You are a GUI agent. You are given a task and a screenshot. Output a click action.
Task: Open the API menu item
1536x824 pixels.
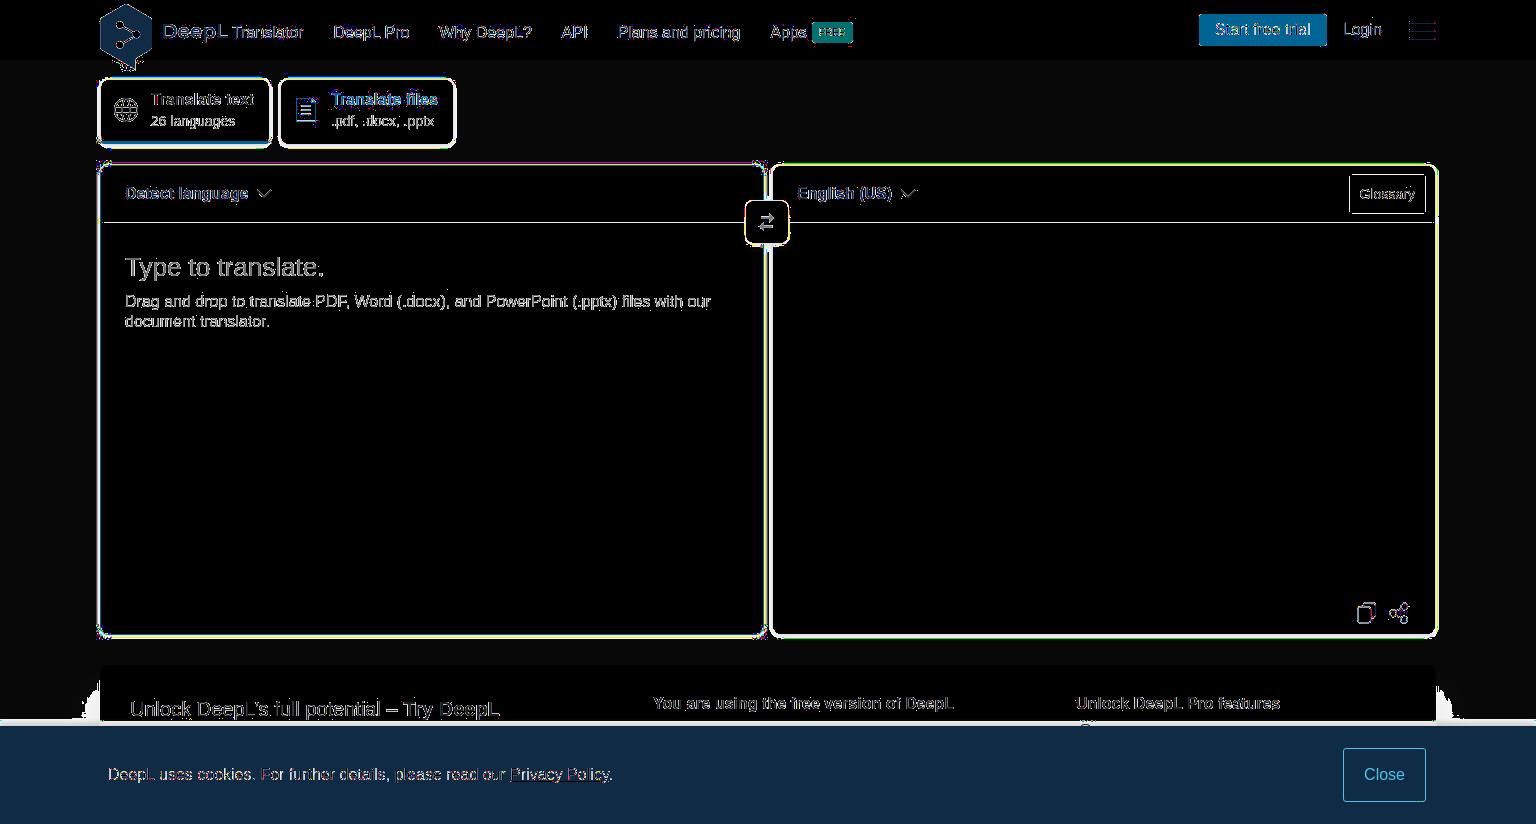click(x=575, y=32)
